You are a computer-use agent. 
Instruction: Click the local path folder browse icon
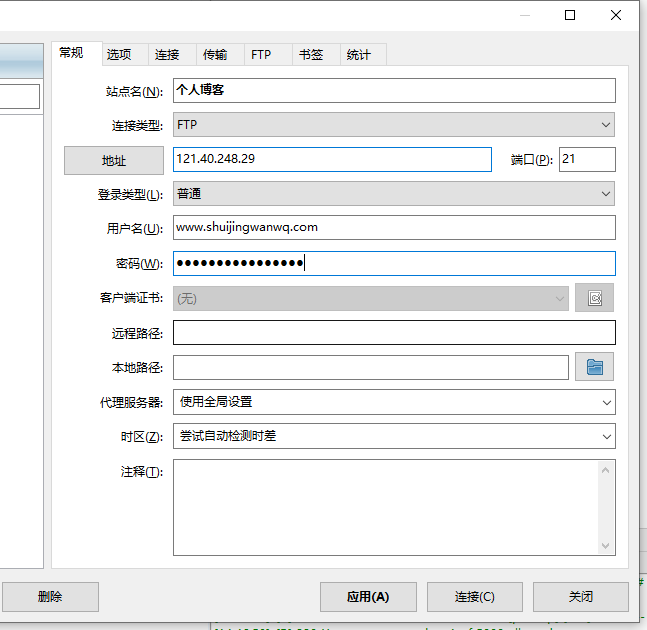point(595,367)
